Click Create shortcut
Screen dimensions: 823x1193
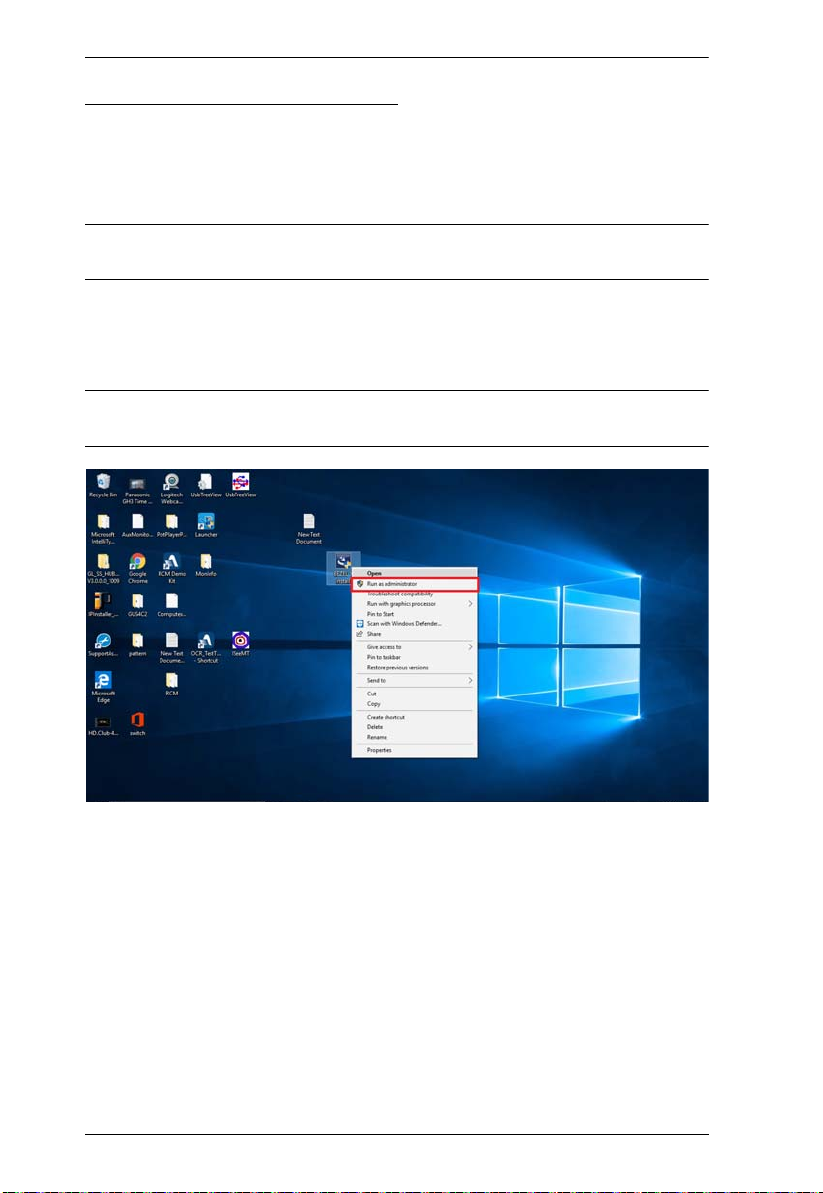415,717
